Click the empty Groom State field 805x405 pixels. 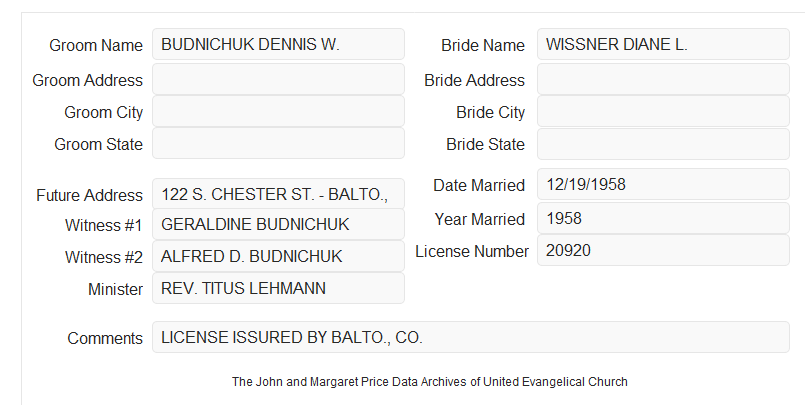click(278, 143)
